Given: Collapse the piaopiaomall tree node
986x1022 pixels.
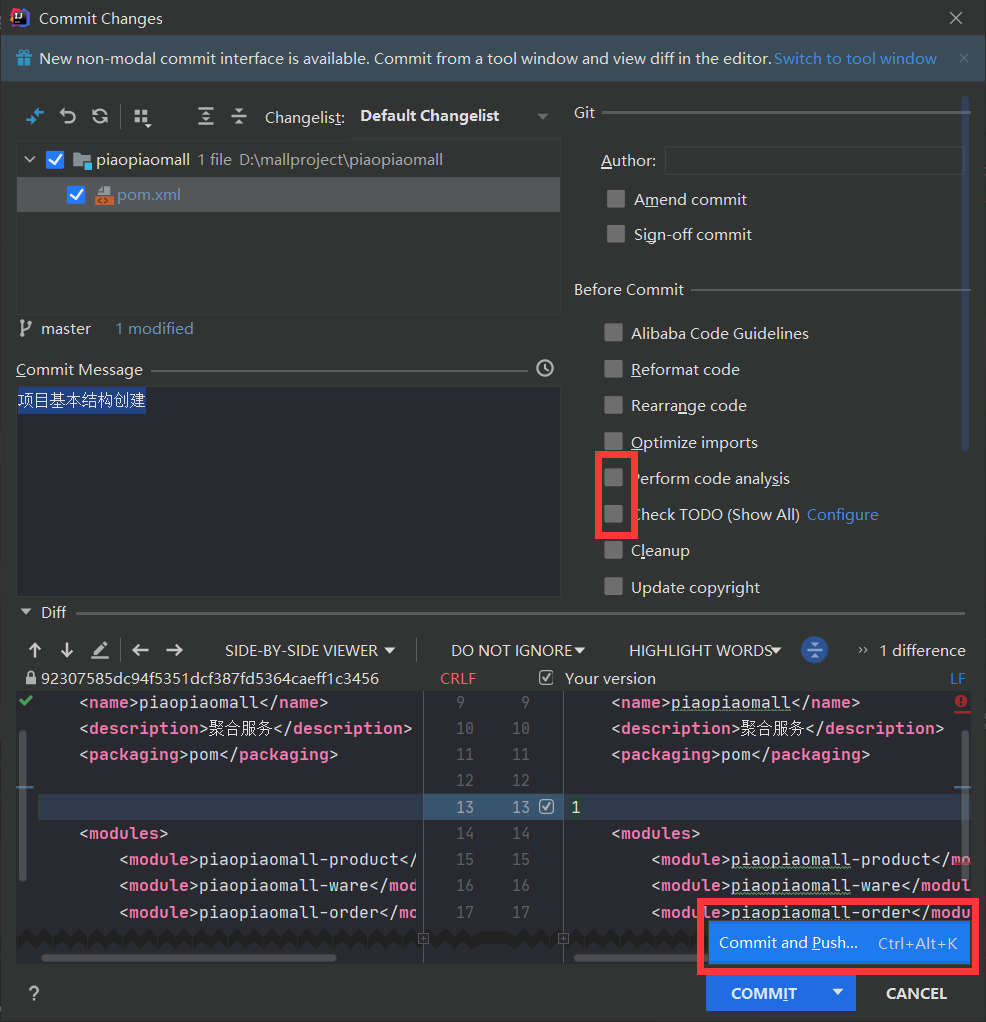Looking at the screenshot, I should click(x=30, y=159).
